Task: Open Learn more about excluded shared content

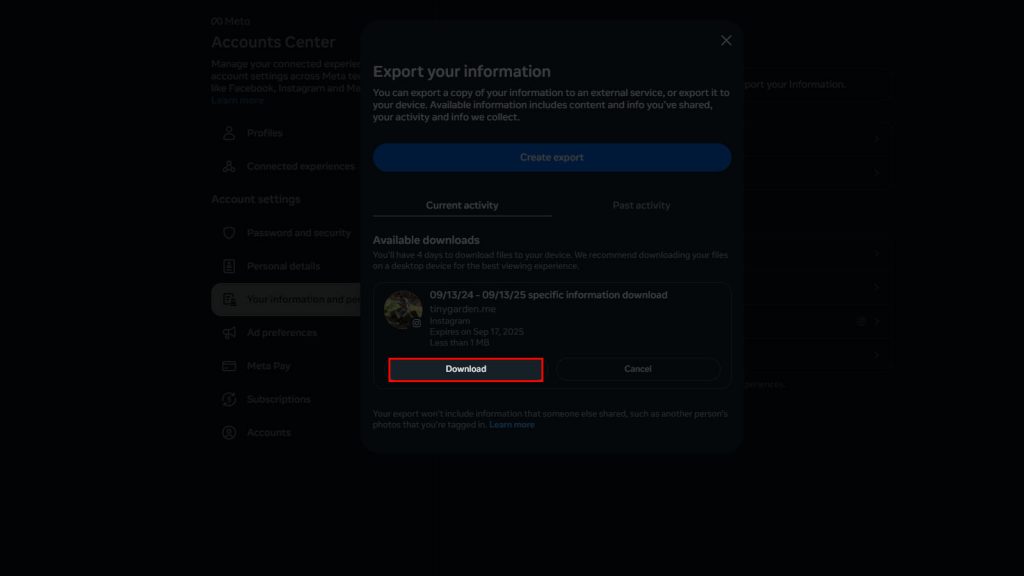Action: pyautogui.click(x=511, y=424)
